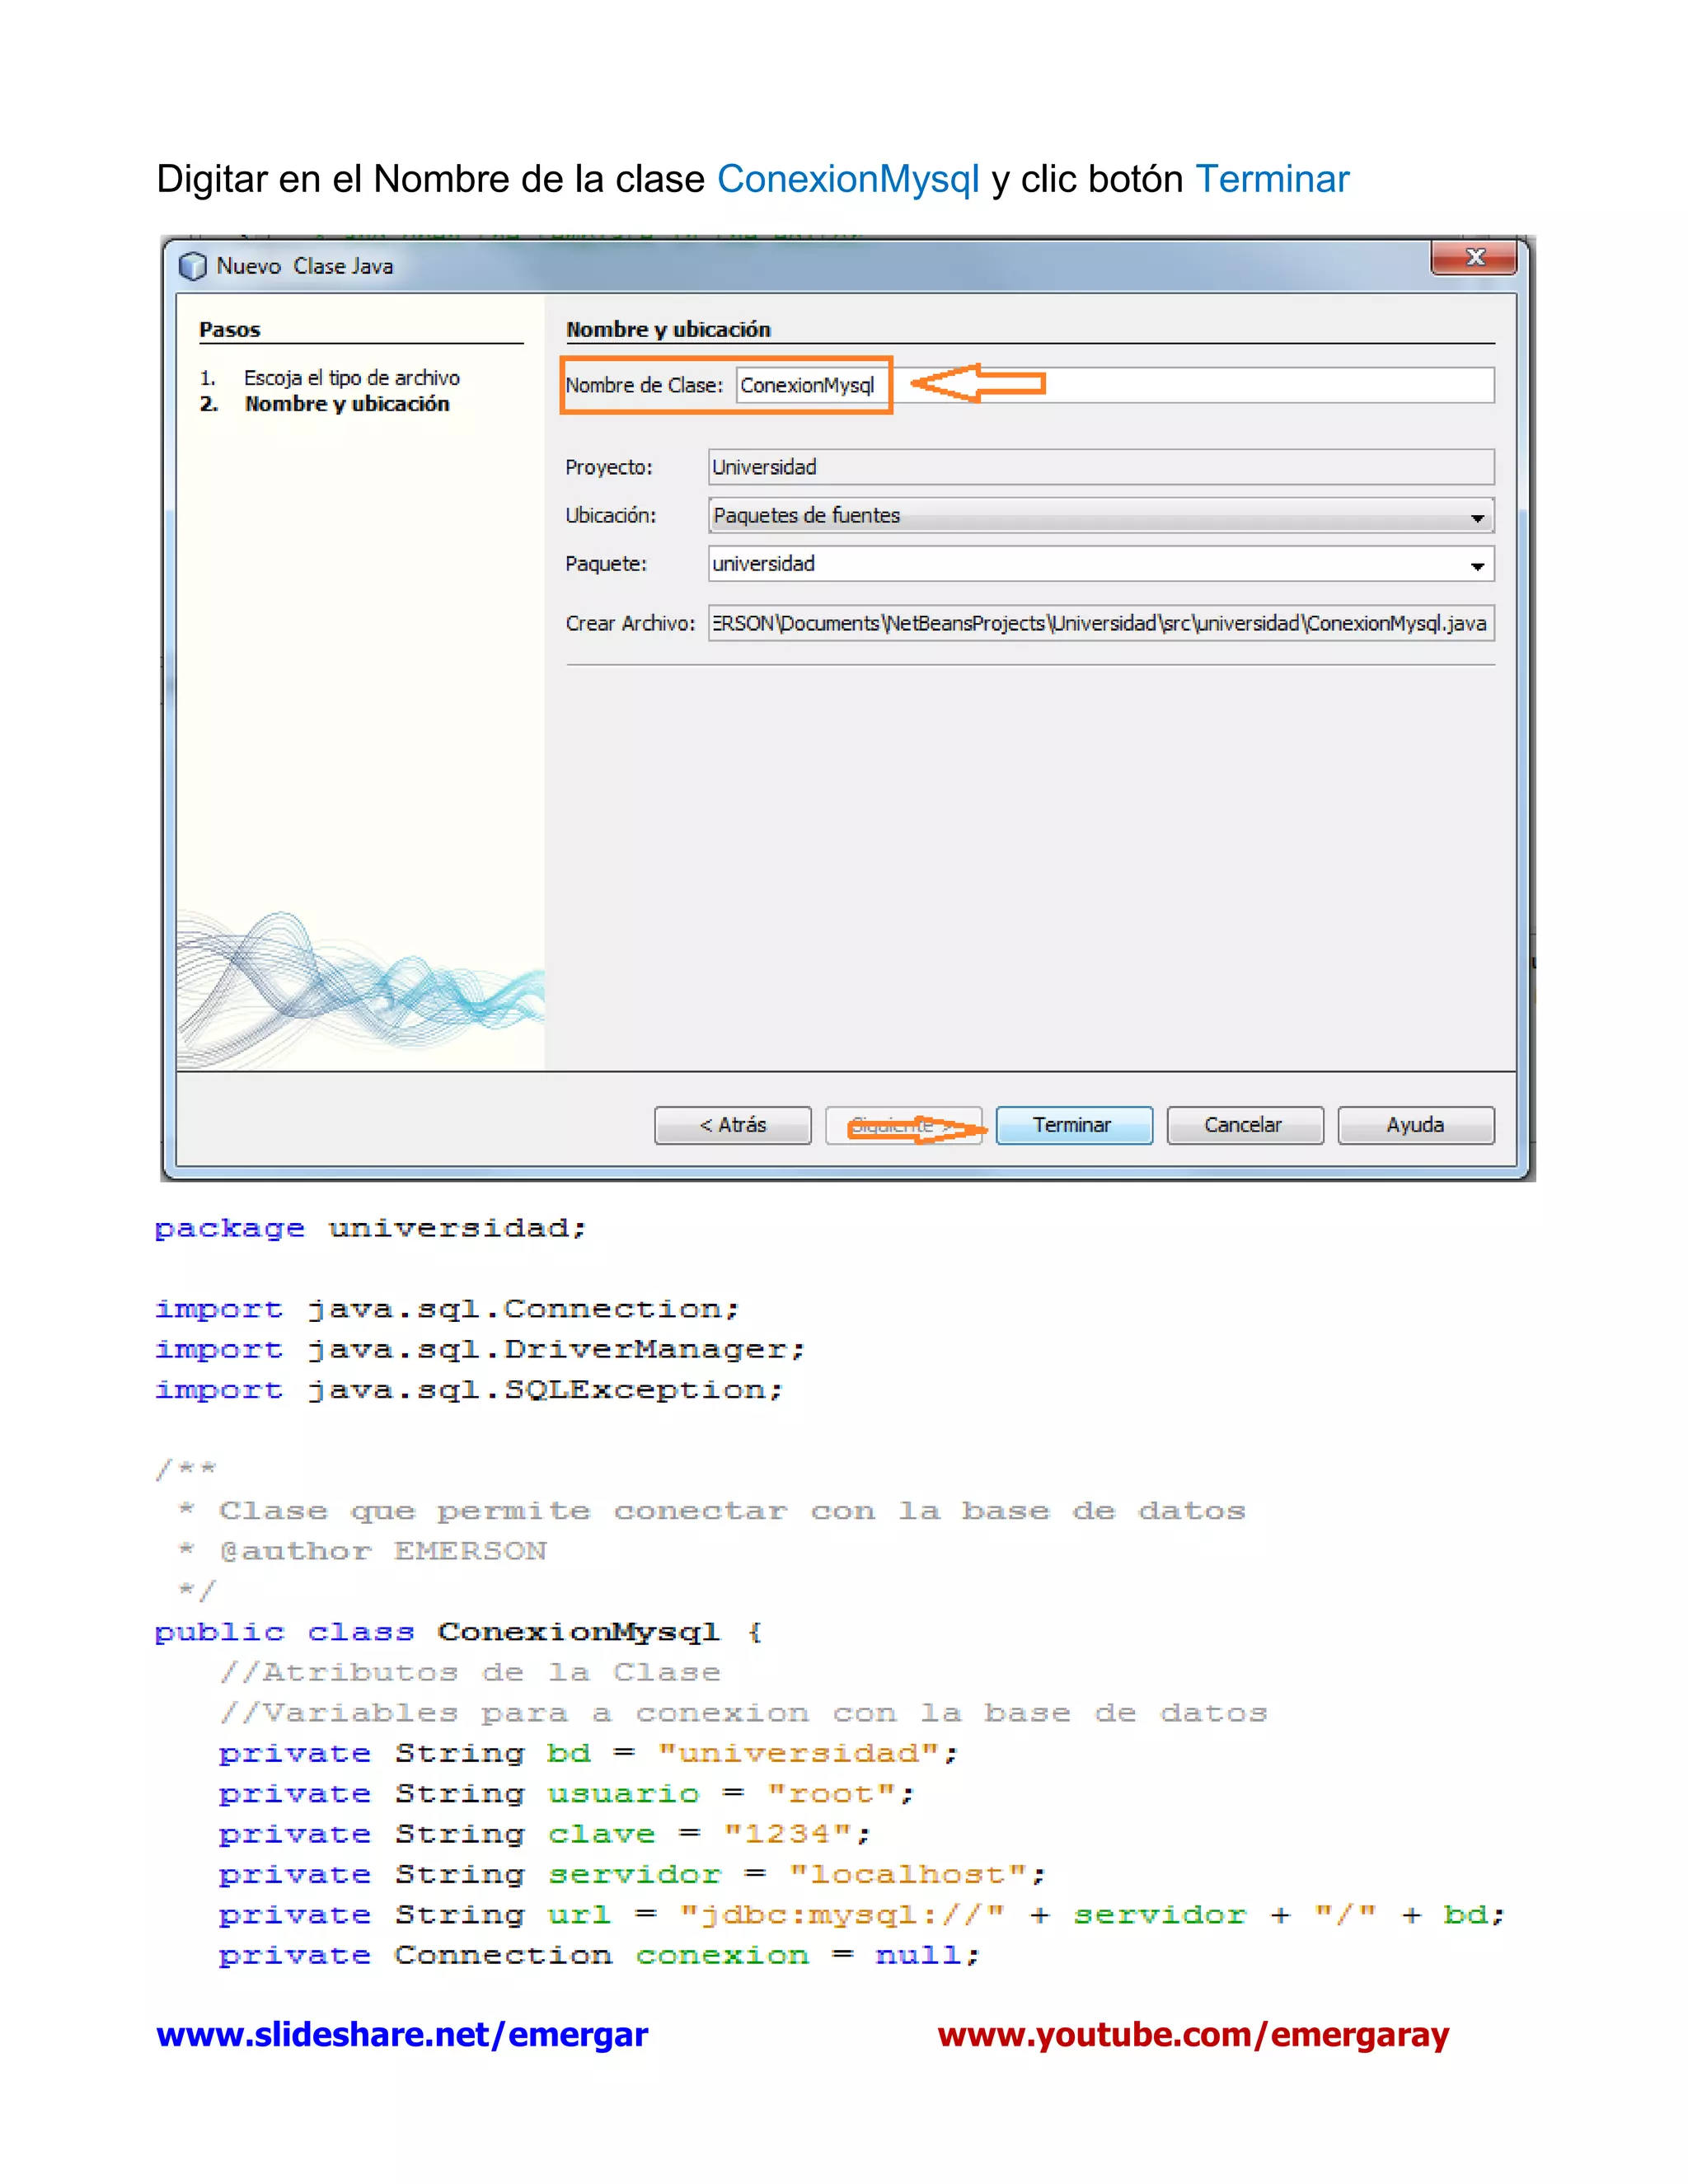Click the disabled Siguiente button

[903, 1126]
